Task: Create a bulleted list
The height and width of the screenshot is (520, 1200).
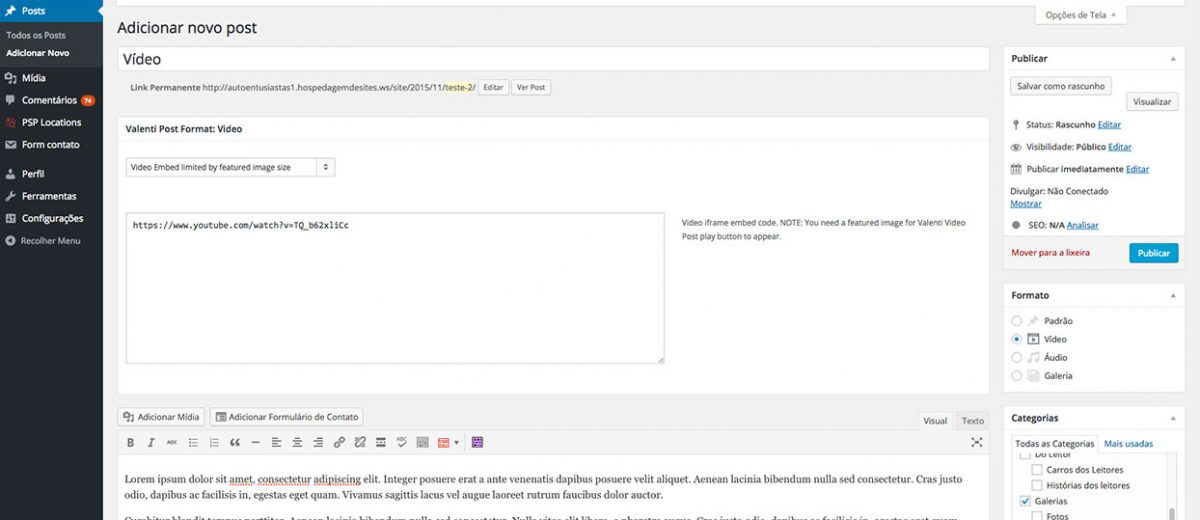Action: pyautogui.click(x=193, y=442)
